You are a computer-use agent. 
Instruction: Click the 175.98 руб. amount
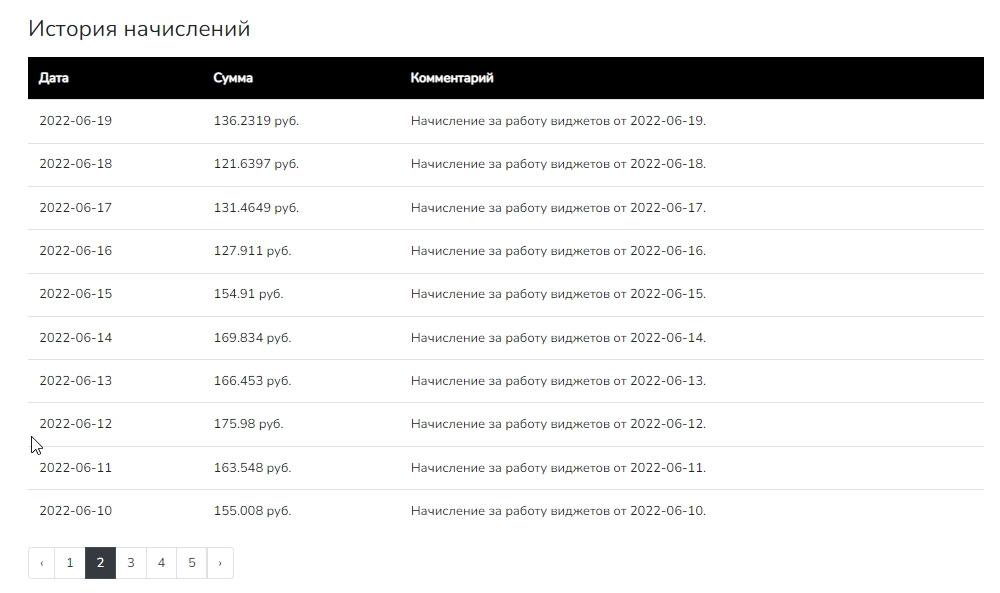point(248,424)
